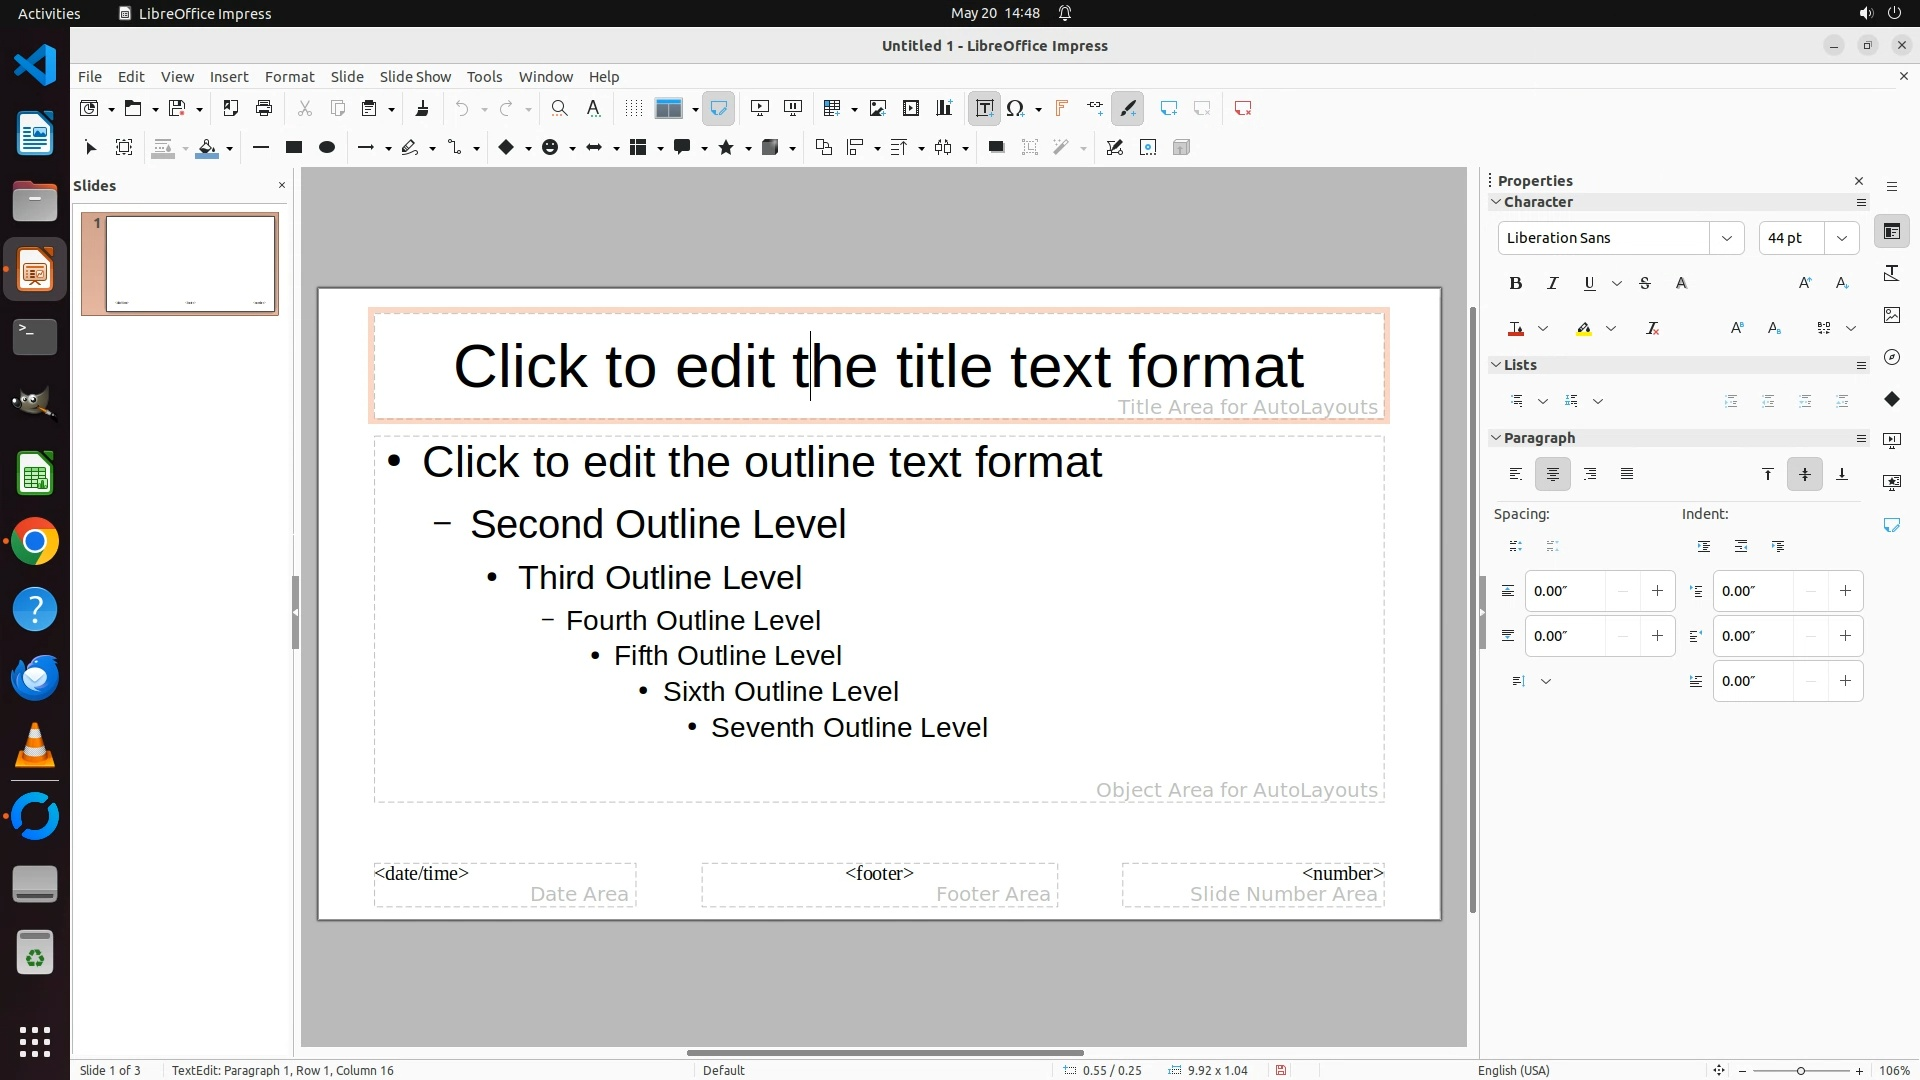This screenshot has height=1080, width=1920.
Task: Click the Insert Chart icon
Action: click(x=944, y=108)
